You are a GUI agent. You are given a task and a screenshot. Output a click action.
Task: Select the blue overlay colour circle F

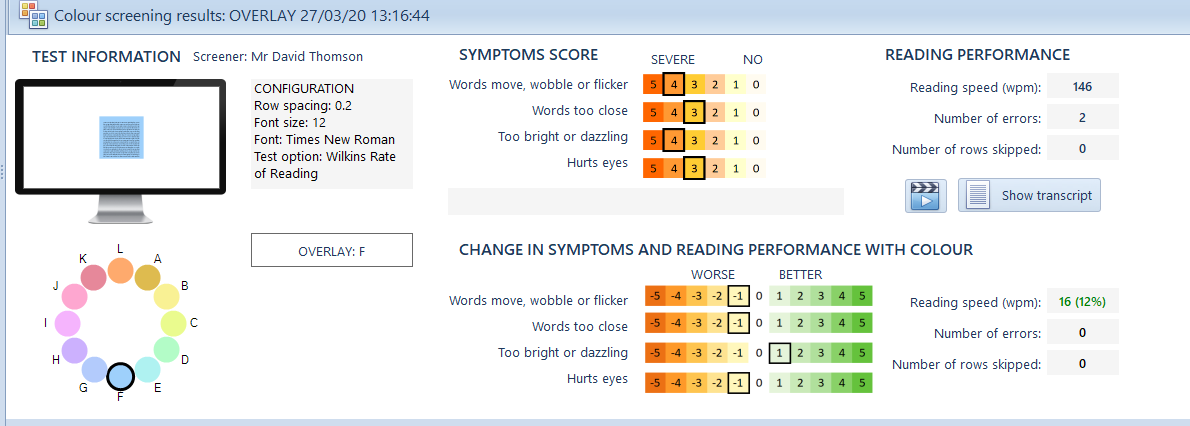pos(120,376)
